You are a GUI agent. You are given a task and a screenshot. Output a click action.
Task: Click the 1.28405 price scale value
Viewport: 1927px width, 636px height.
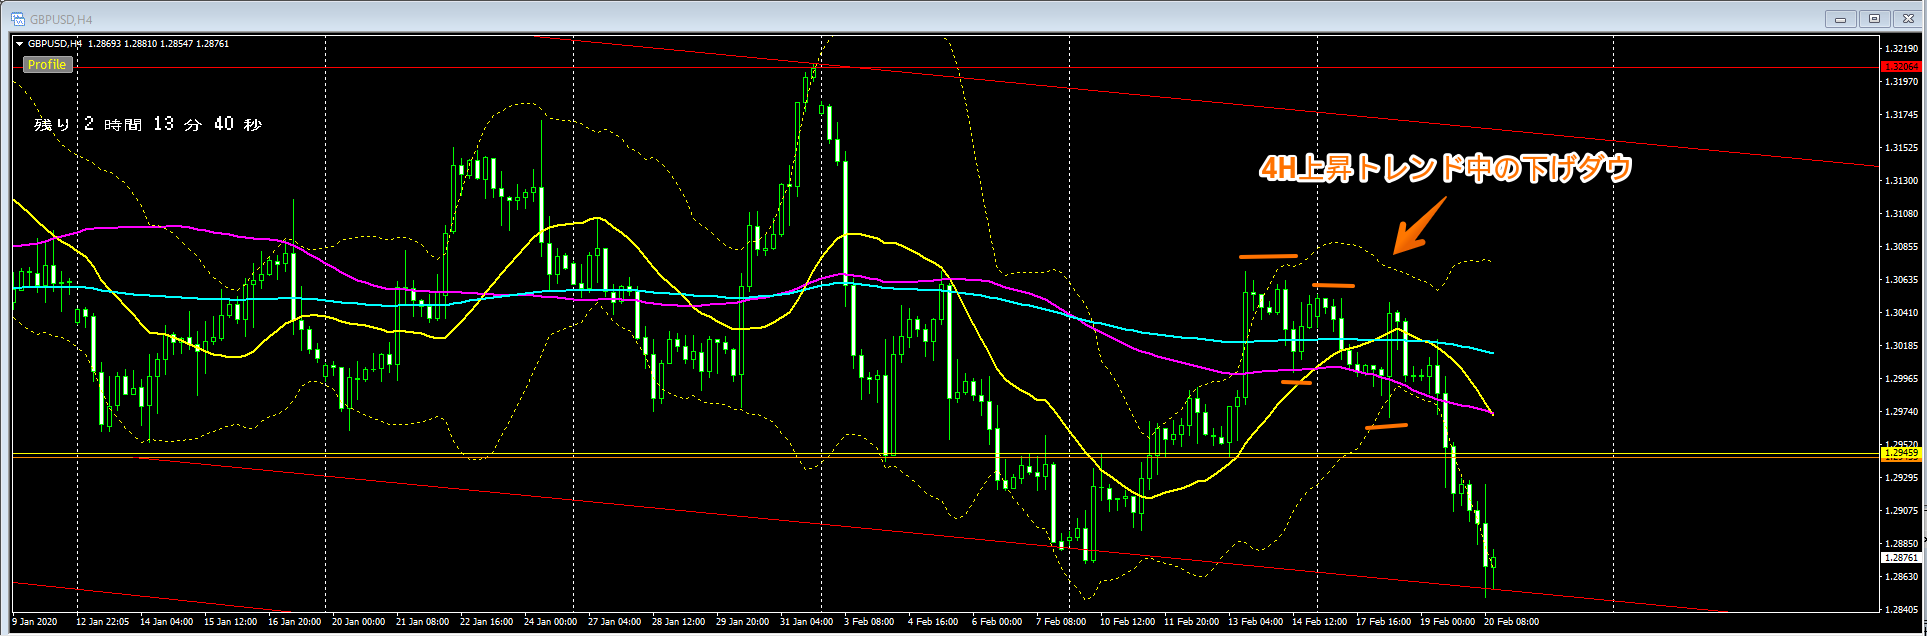[x=1901, y=609]
